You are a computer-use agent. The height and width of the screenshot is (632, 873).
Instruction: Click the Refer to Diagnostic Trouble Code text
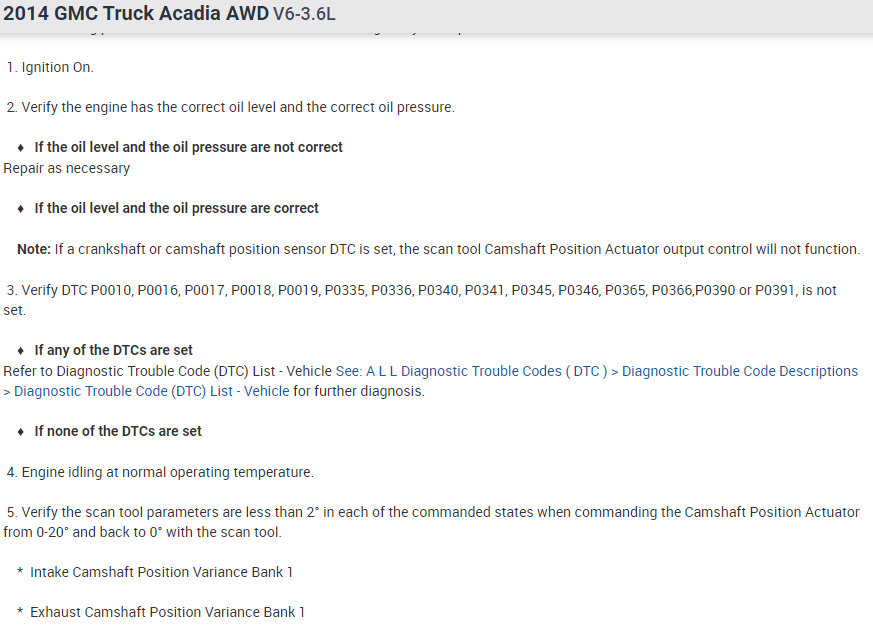coord(168,371)
